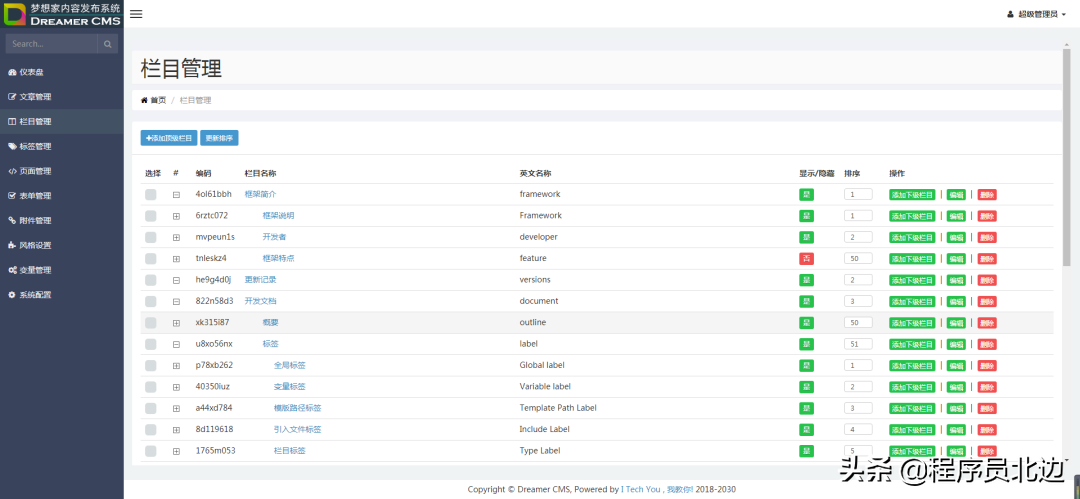Open the 更新记录 column link
Screen dimensions: 1080x499
pyautogui.click(x=260, y=280)
